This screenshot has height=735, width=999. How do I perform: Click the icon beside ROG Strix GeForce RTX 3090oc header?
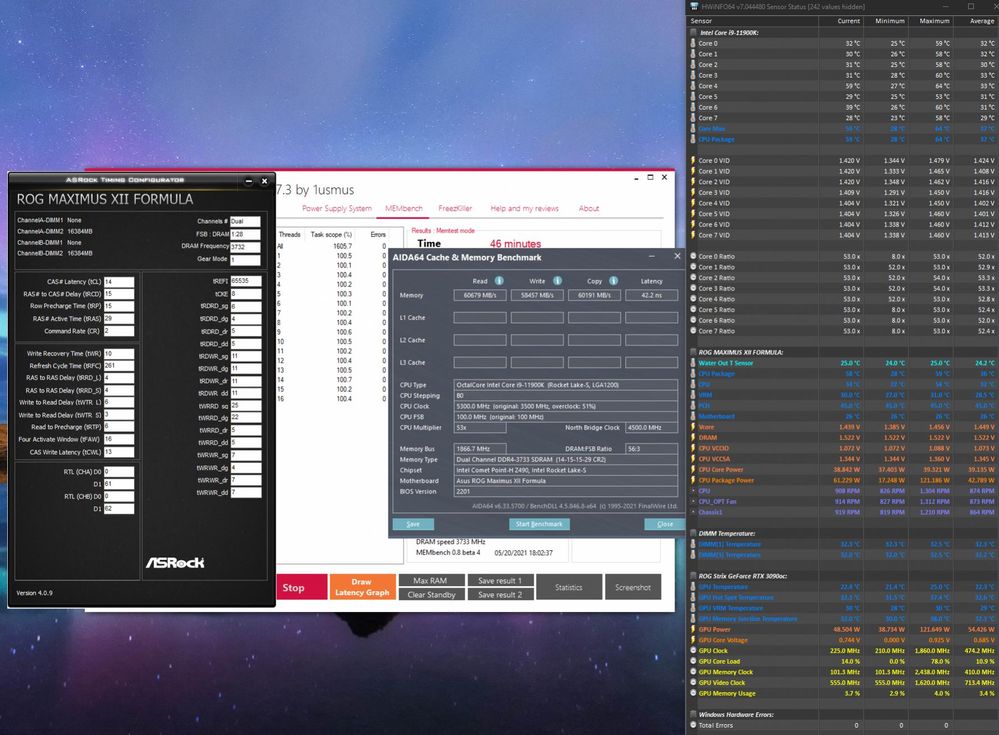(x=693, y=576)
